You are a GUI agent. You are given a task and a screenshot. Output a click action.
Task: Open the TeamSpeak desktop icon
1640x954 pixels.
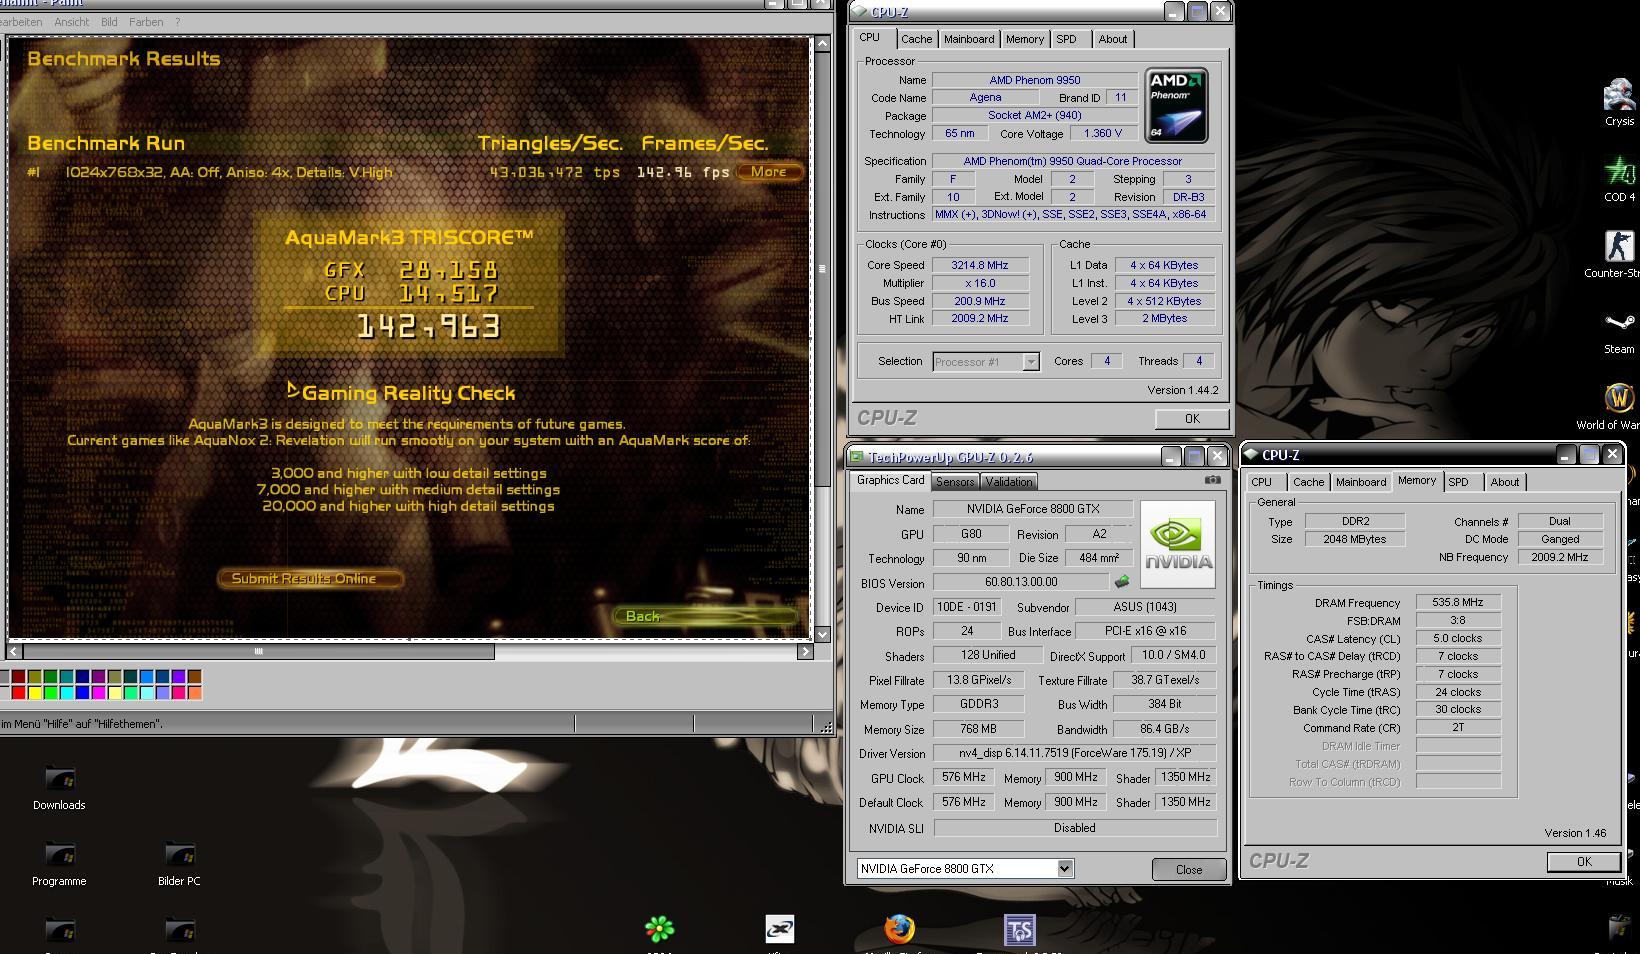pos(1019,930)
